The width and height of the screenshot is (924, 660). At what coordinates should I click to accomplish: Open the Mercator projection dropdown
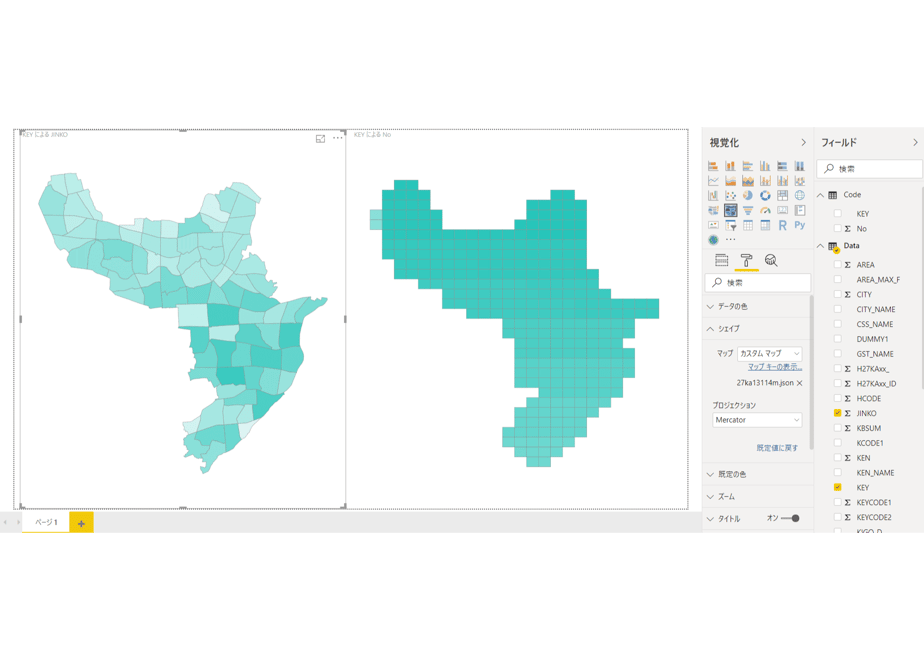pyautogui.click(x=757, y=420)
